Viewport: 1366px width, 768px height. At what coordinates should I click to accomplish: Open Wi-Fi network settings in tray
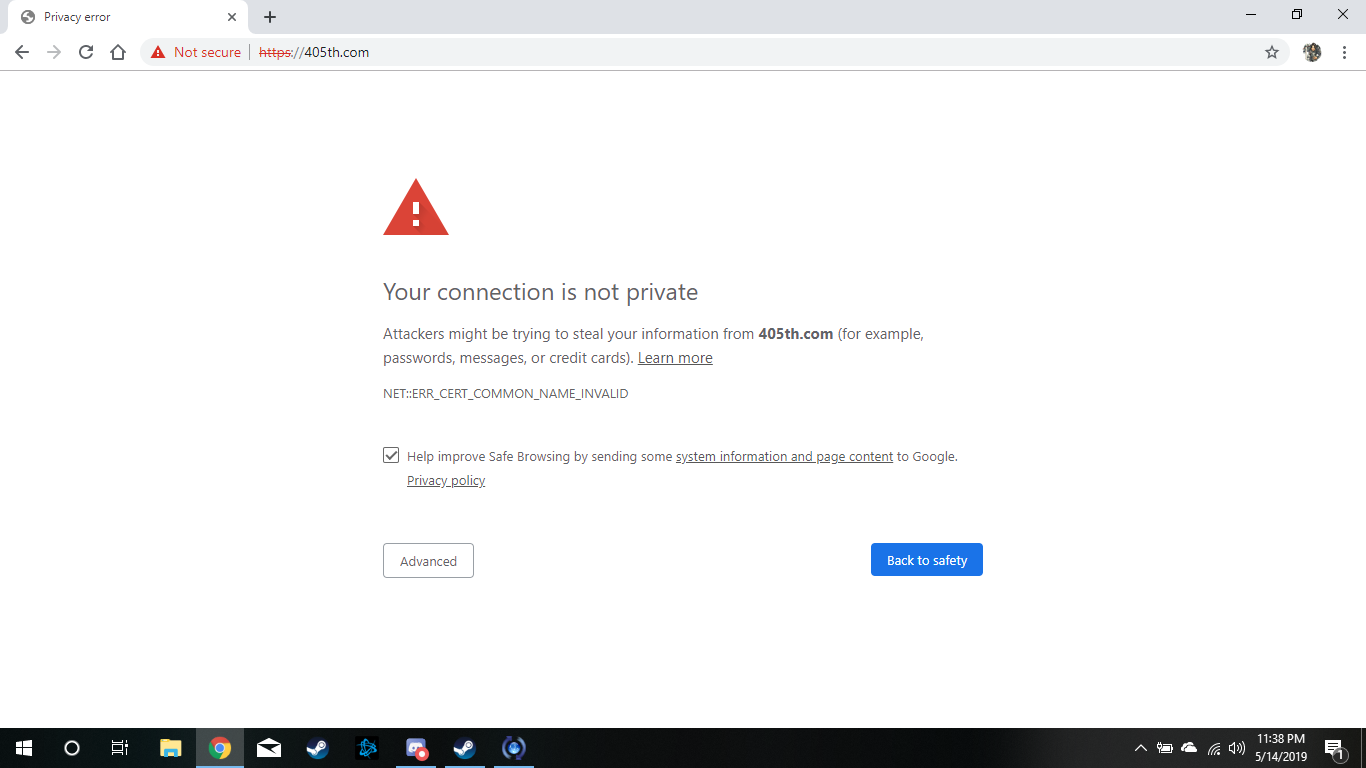[1214, 748]
